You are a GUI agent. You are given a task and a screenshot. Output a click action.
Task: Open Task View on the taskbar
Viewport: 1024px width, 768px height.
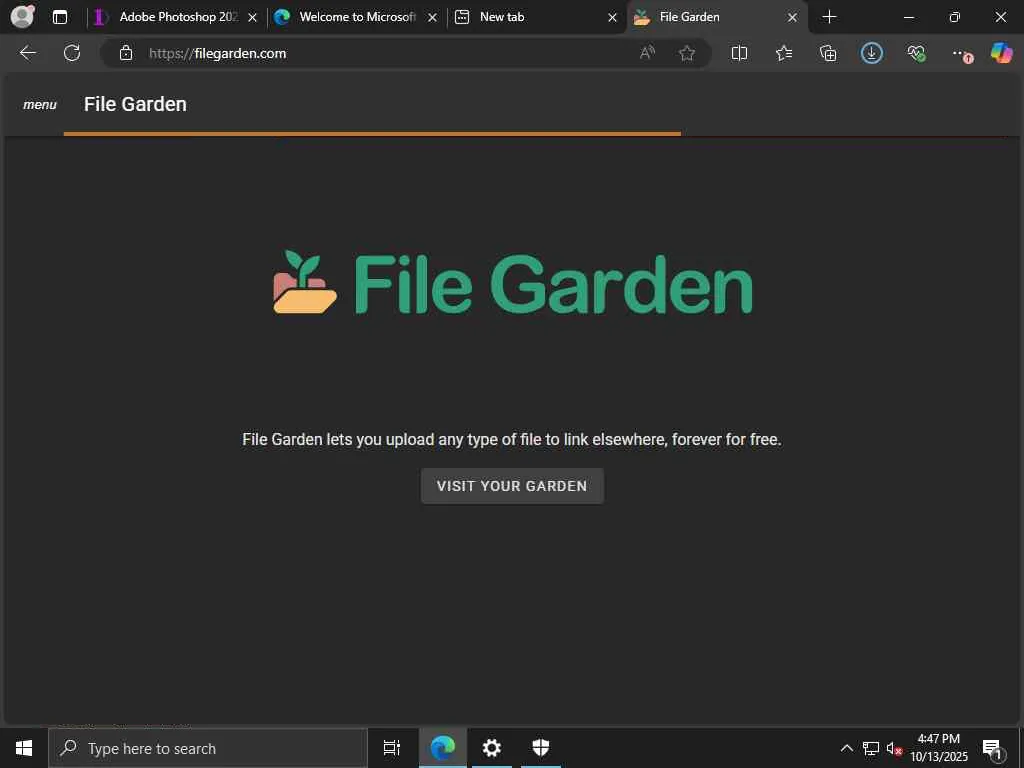(392, 748)
